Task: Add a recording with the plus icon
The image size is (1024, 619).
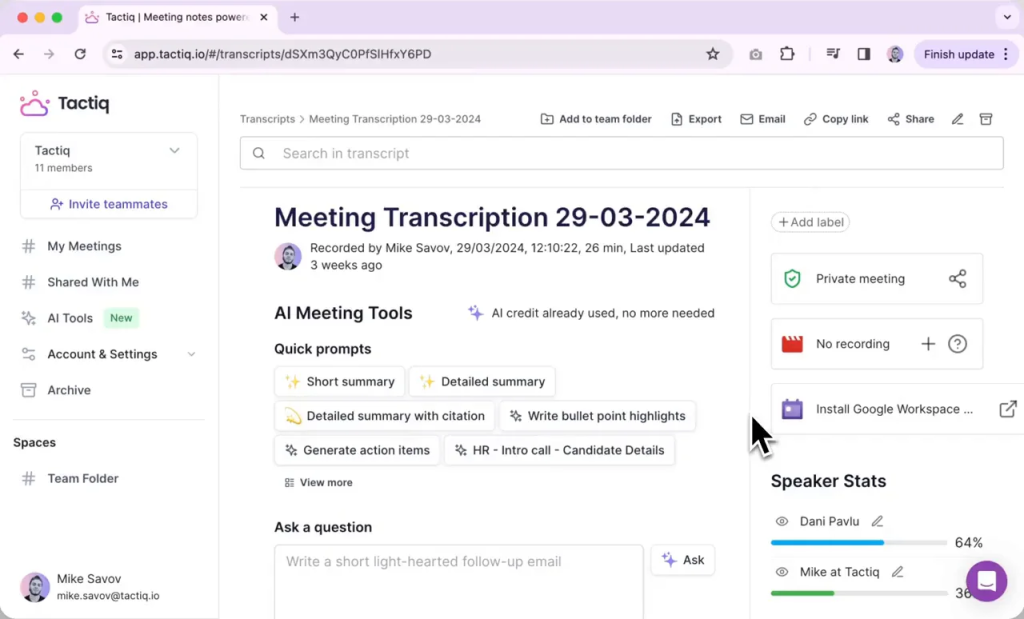Action: [x=928, y=344]
